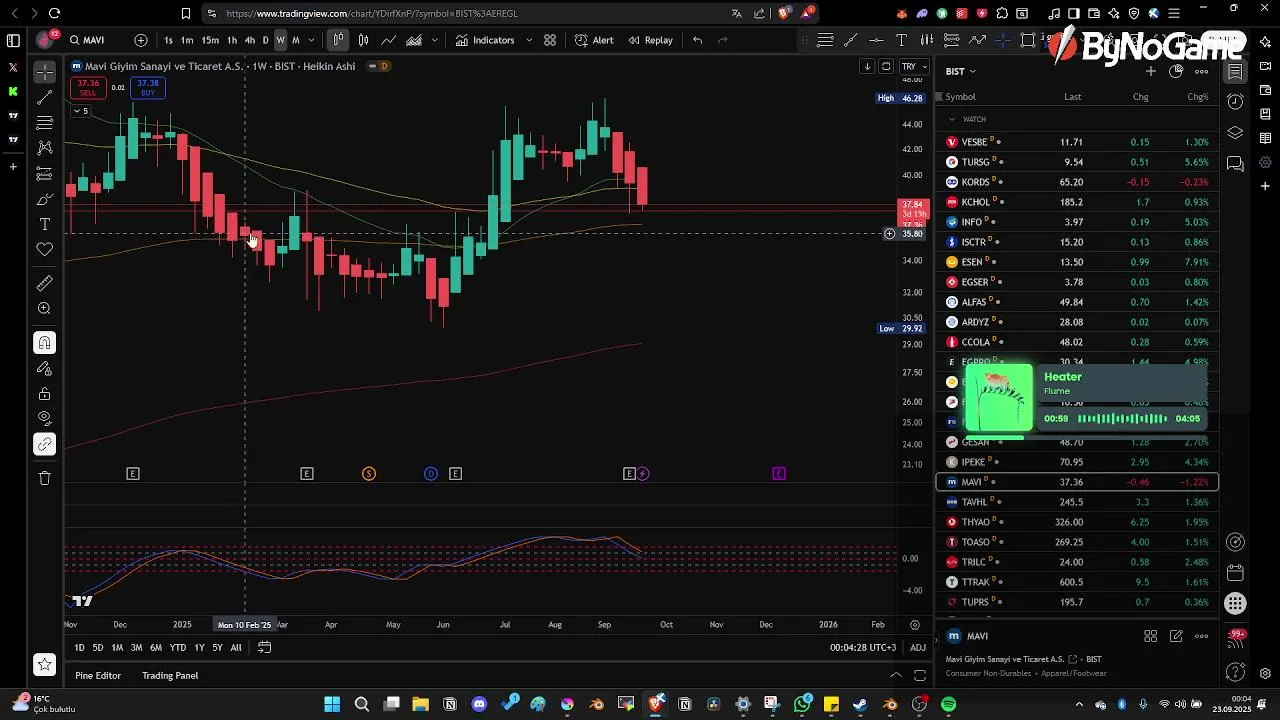This screenshot has height=720, width=1280.
Task: Select the trend line drawing tool
Action: [44, 97]
